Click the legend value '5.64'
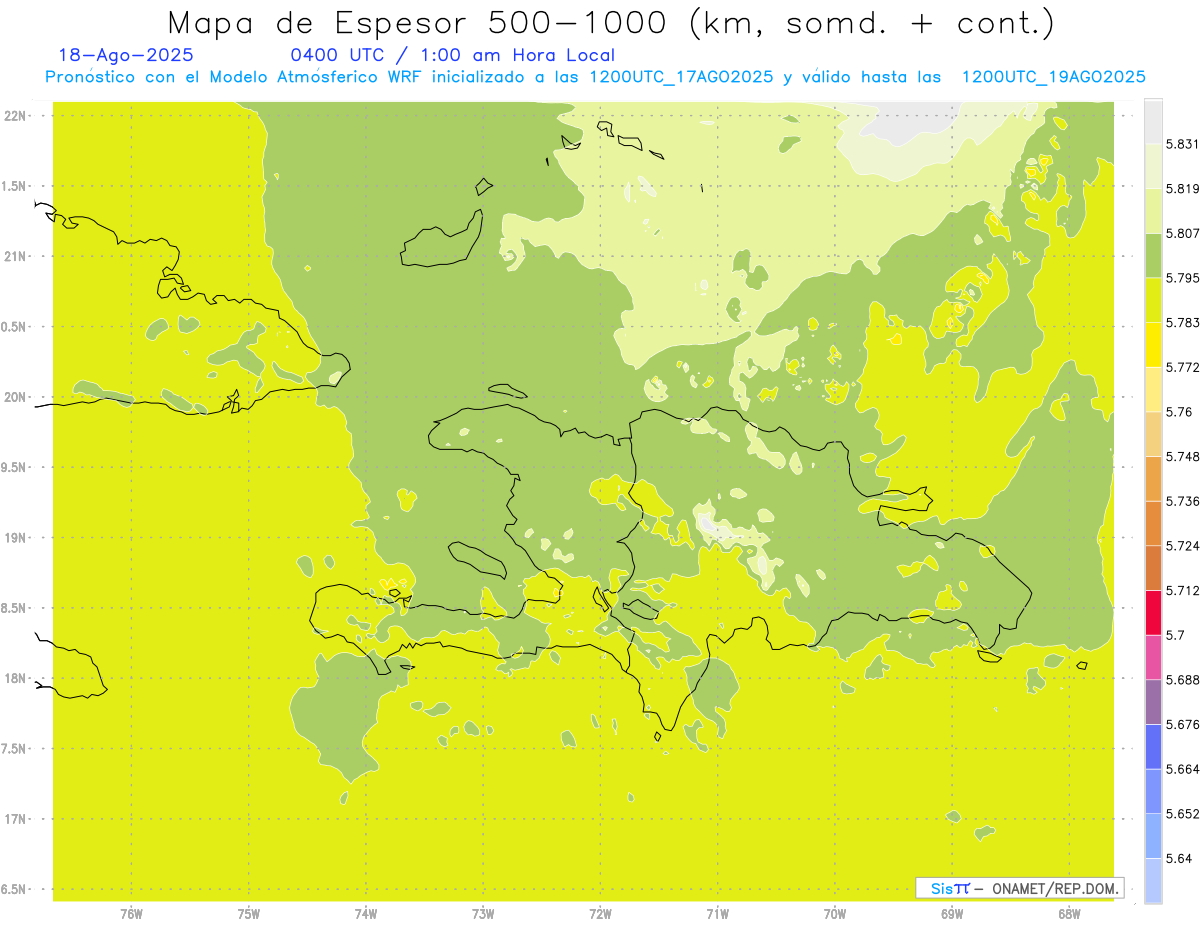Screen dimensions: 1200x927 [x=1179, y=858]
